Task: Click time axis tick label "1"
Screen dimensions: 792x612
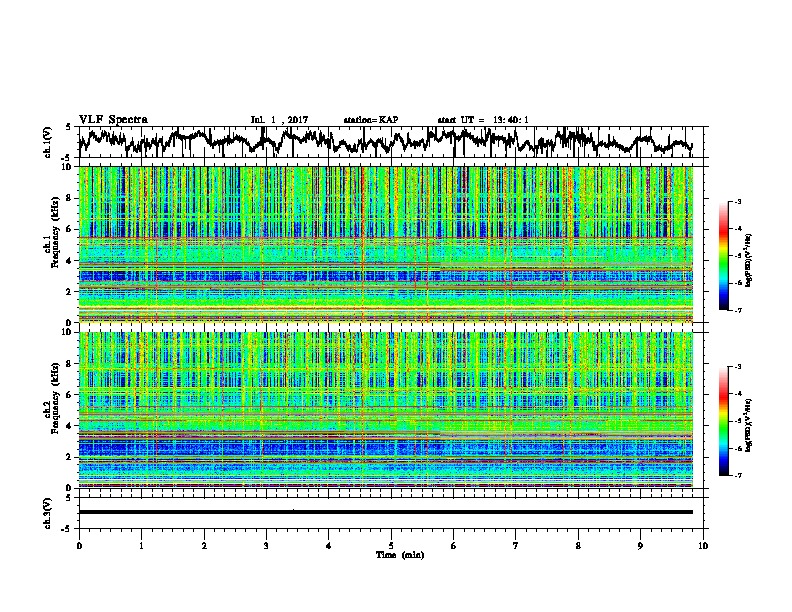Action: point(141,546)
